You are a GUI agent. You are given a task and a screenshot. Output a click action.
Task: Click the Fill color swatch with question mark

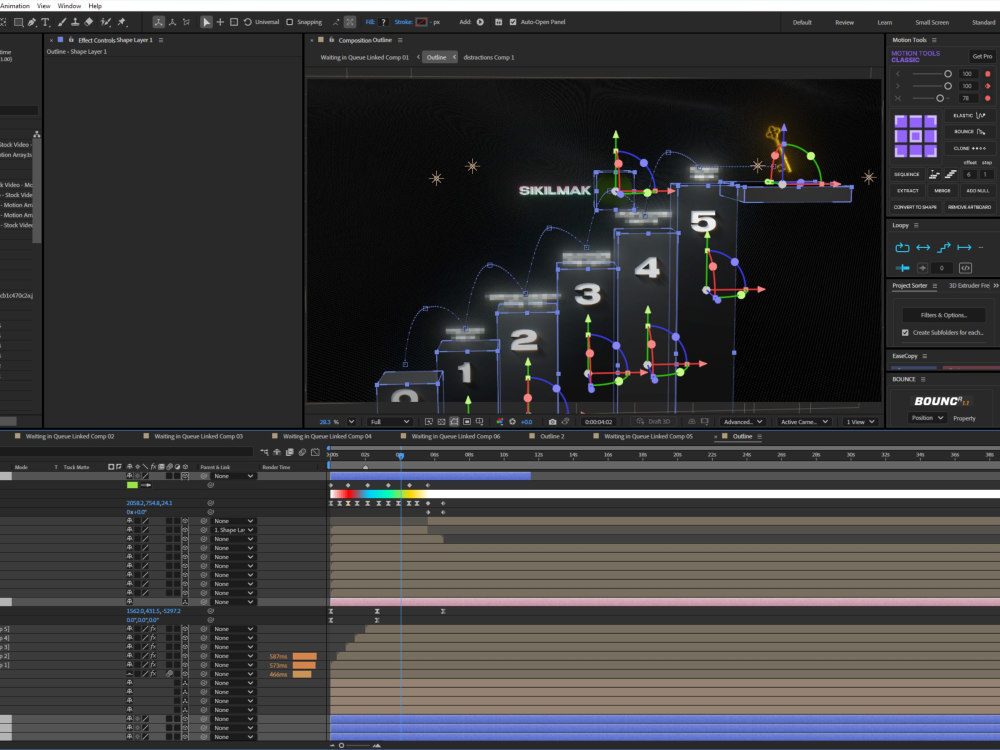tap(383, 22)
